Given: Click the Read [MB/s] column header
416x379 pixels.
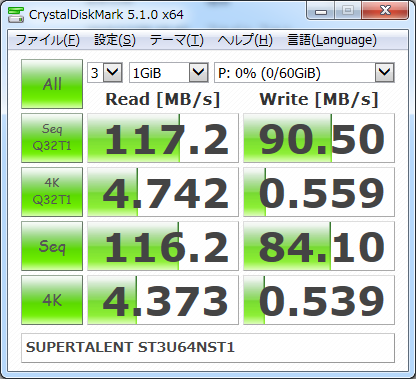Looking at the screenshot, I should click(x=163, y=99).
